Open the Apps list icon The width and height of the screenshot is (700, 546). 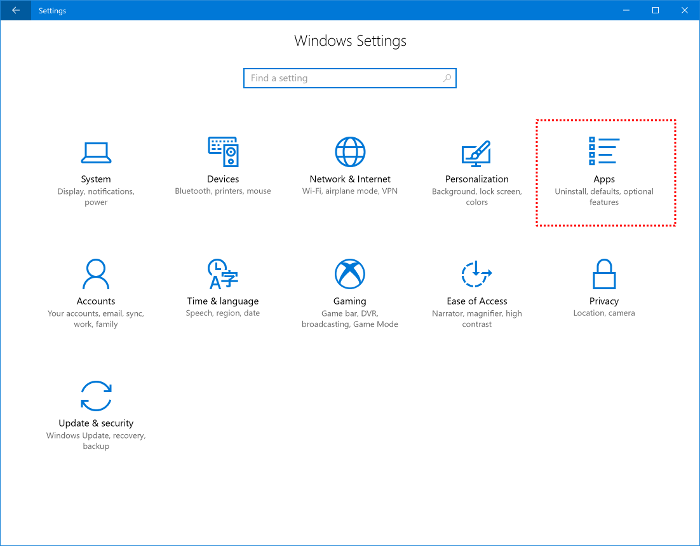coord(604,151)
